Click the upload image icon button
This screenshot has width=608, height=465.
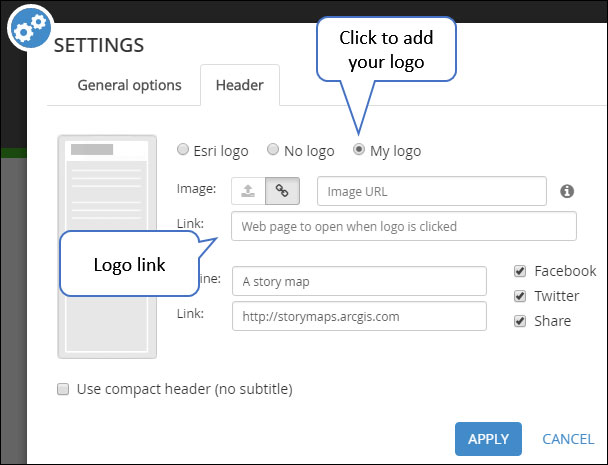pos(246,190)
